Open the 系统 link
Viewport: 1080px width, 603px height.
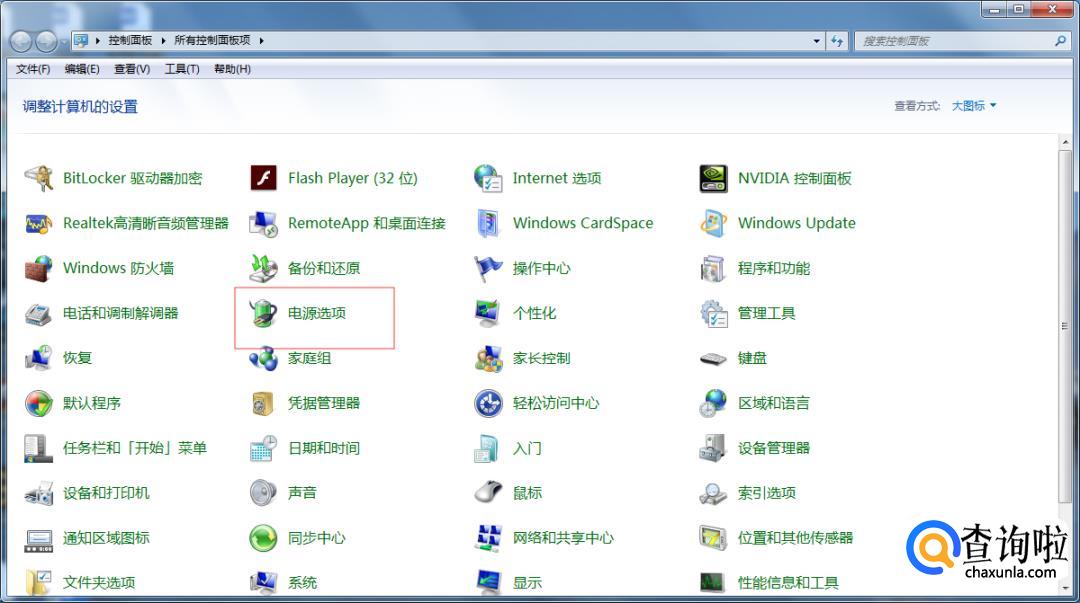(x=302, y=583)
